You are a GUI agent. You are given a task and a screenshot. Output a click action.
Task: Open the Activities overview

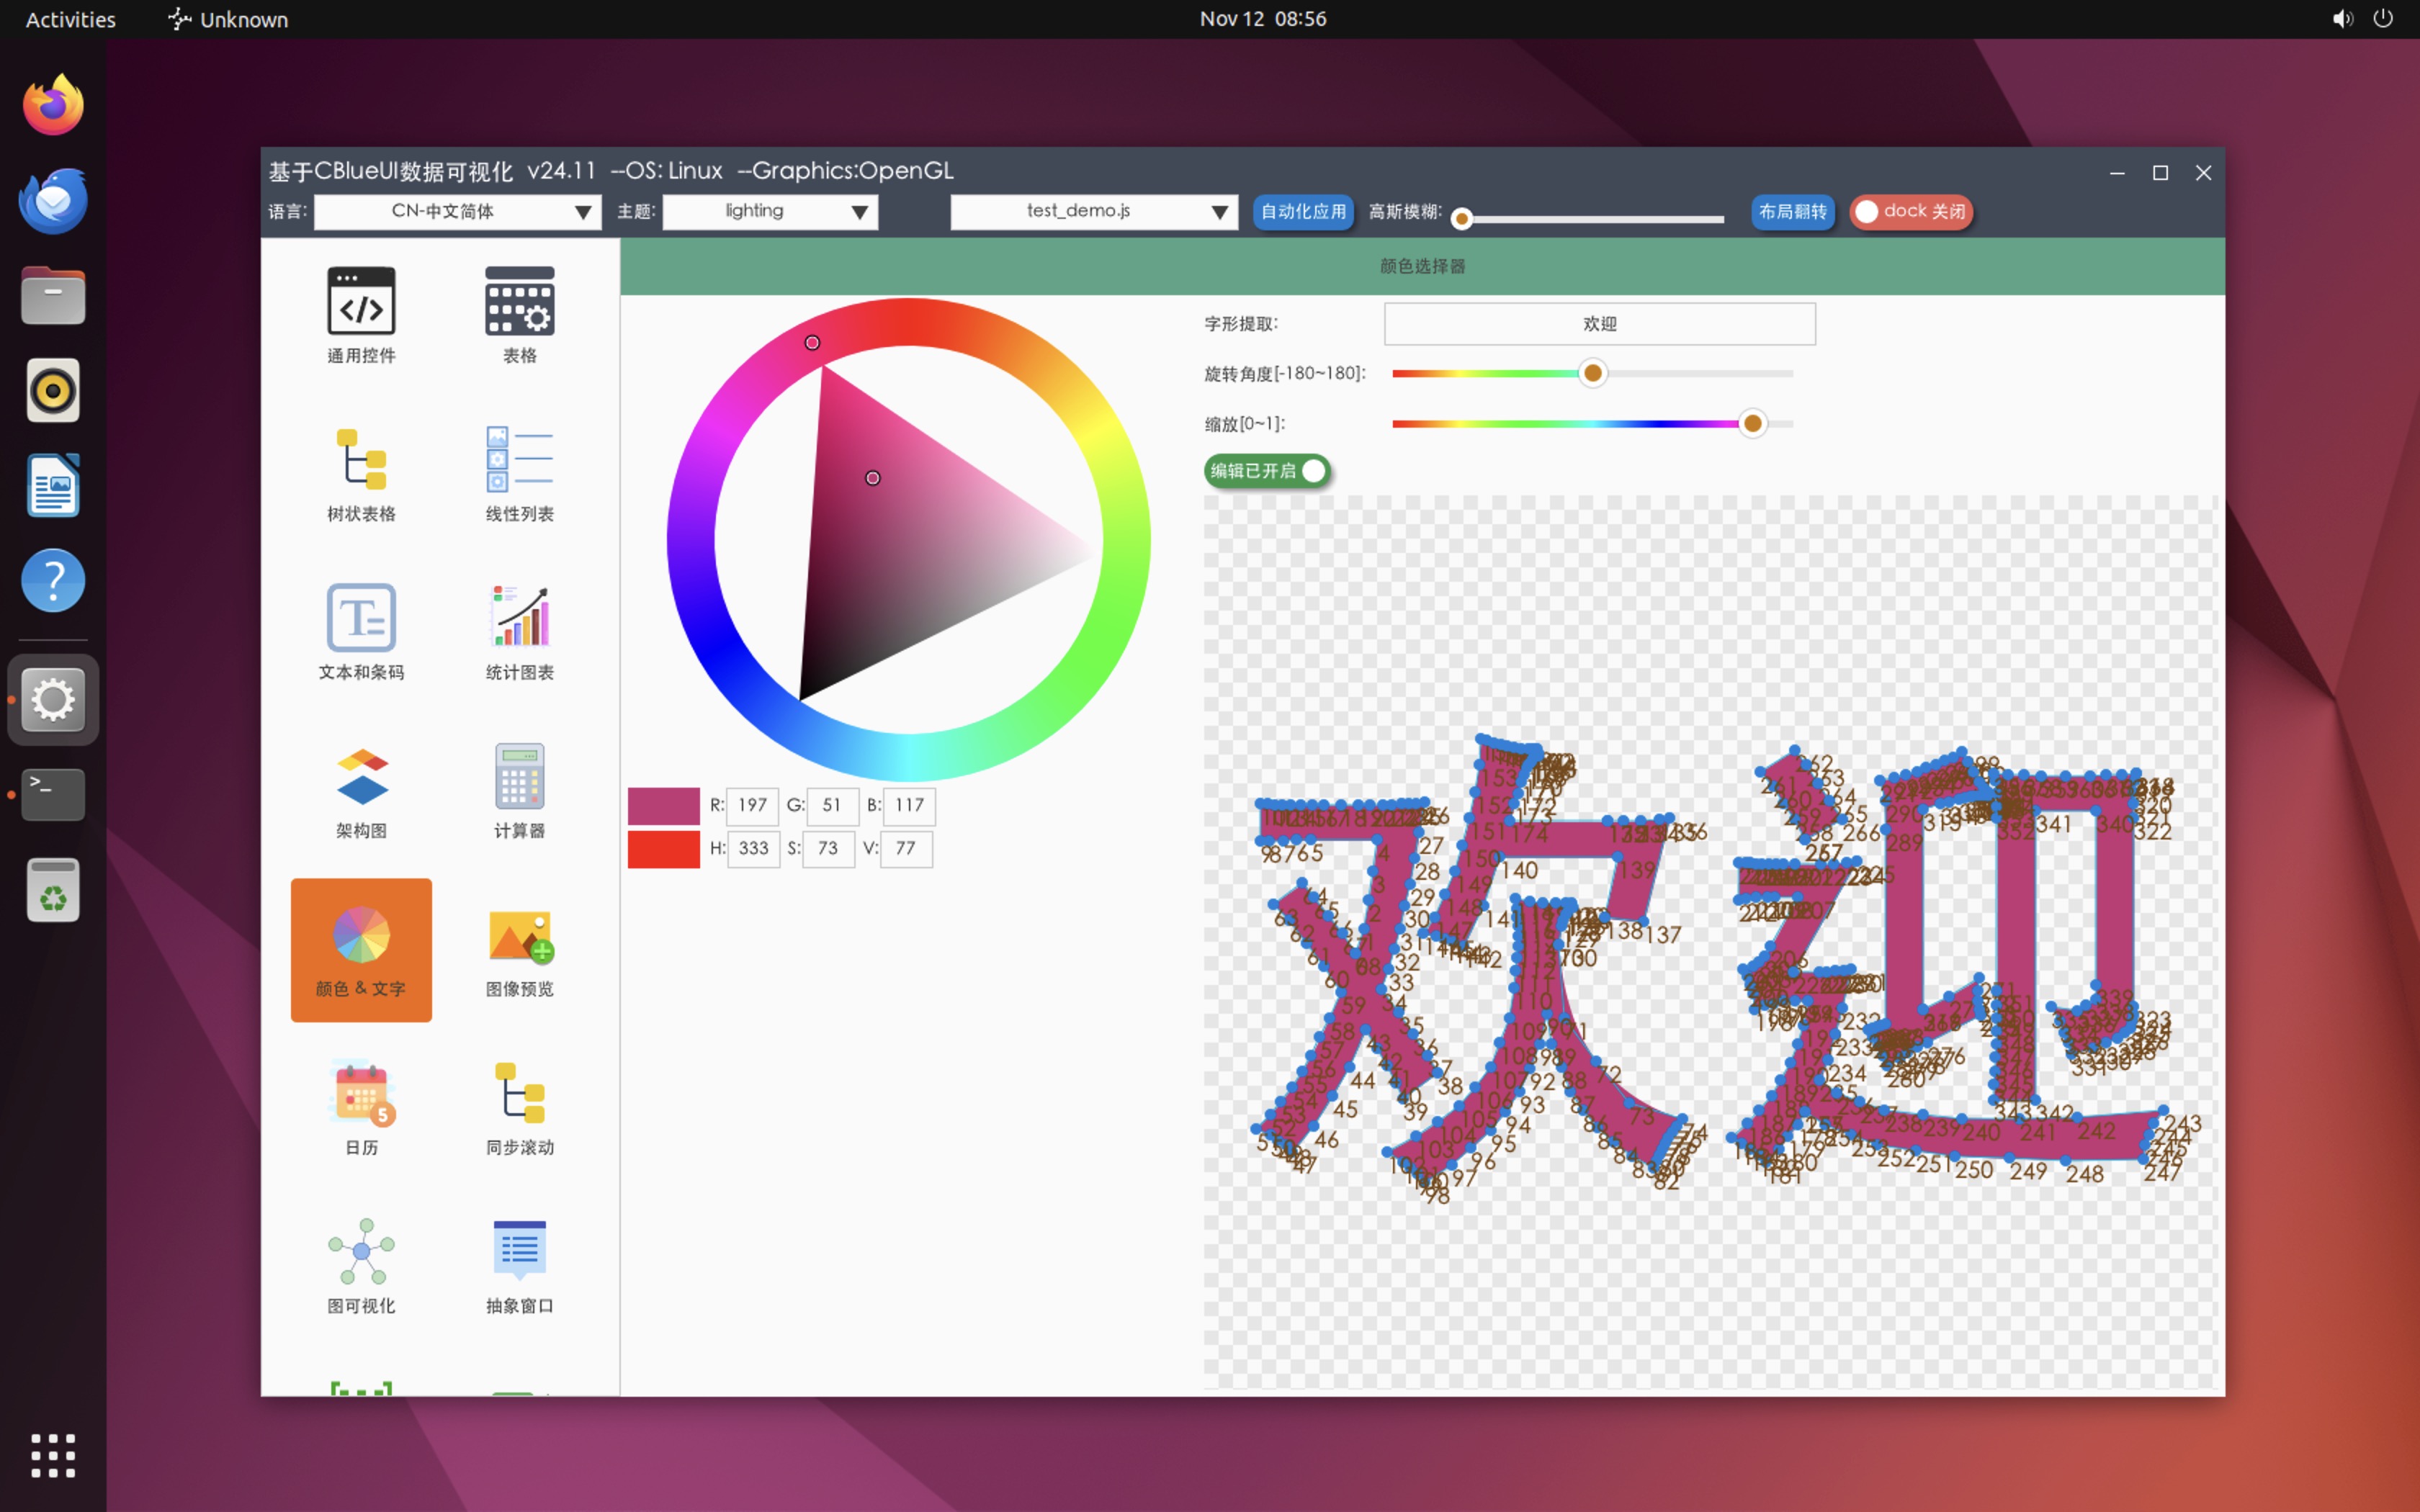(x=70, y=19)
